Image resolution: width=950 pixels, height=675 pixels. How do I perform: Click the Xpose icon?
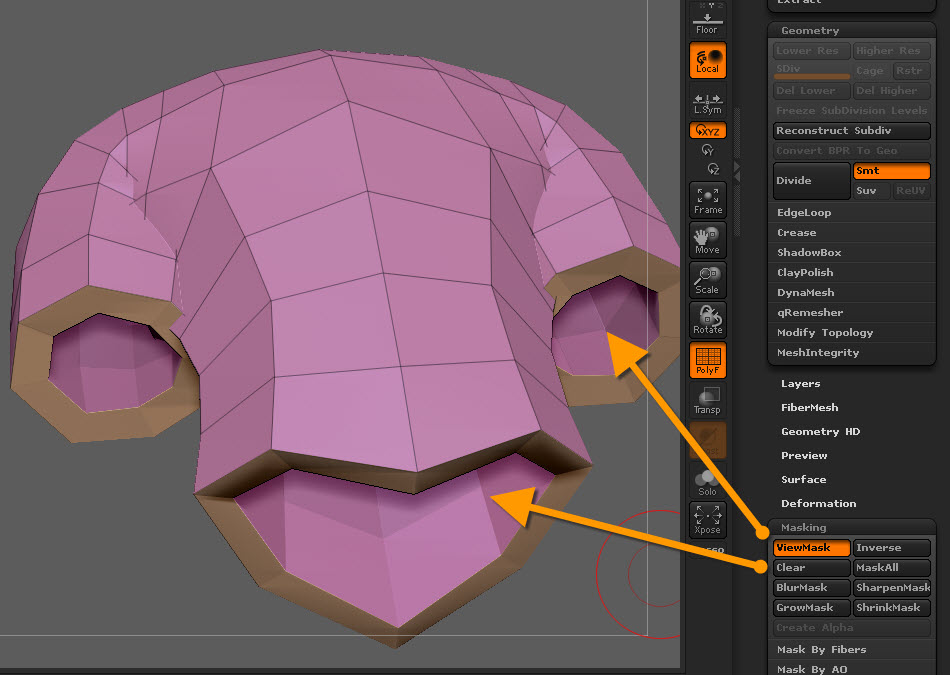tap(707, 519)
